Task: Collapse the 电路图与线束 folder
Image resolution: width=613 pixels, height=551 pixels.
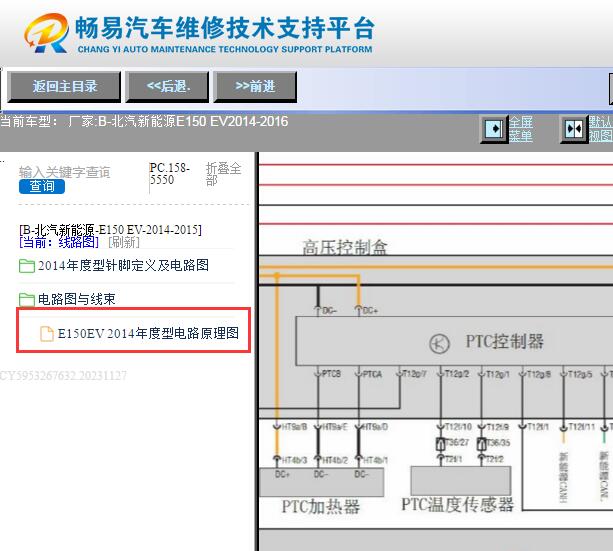Action: (77, 300)
